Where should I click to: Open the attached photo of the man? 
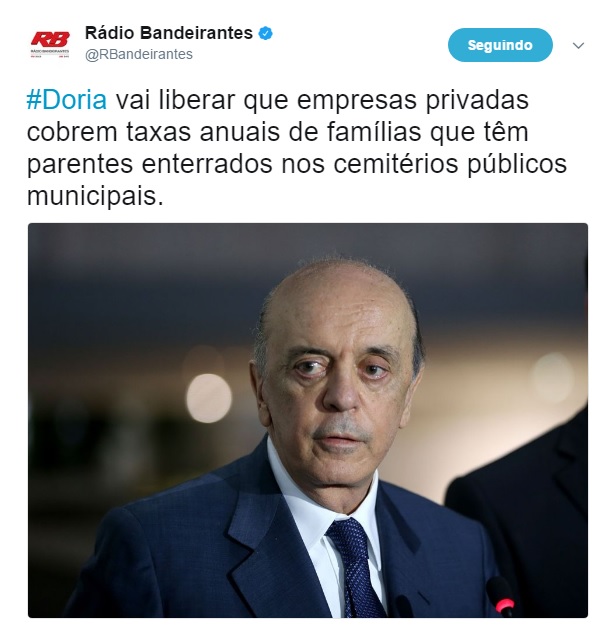[x=308, y=420]
